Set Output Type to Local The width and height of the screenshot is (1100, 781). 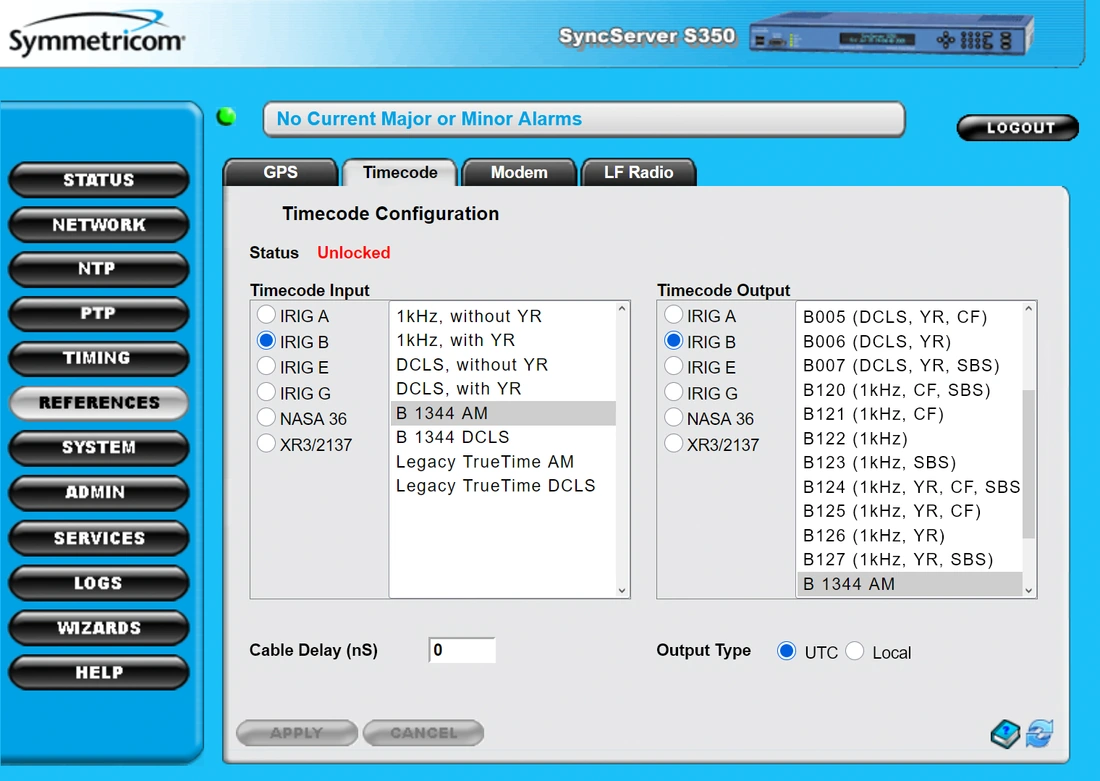[x=855, y=652]
